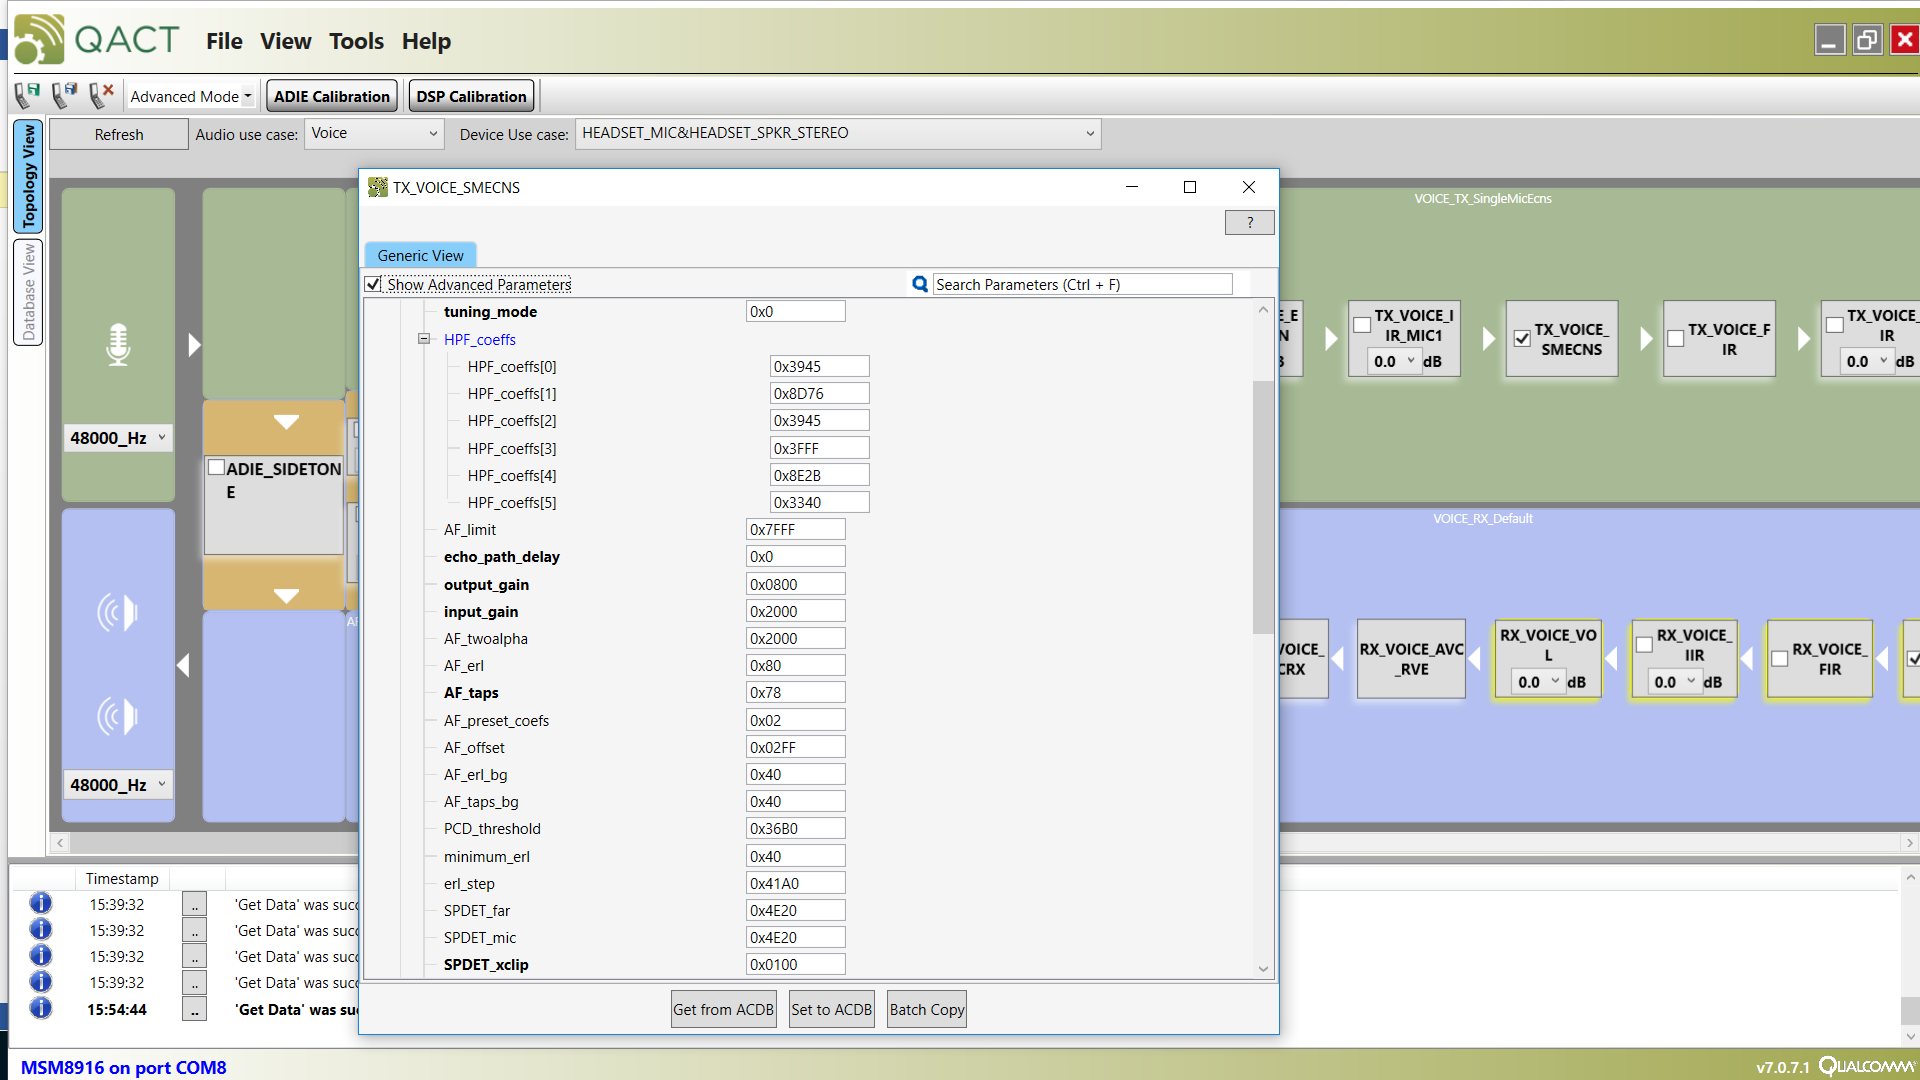Enable the TX_VOICE_FIR checkbox
1920x1080 pixels.
click(x=1676, y=338)
